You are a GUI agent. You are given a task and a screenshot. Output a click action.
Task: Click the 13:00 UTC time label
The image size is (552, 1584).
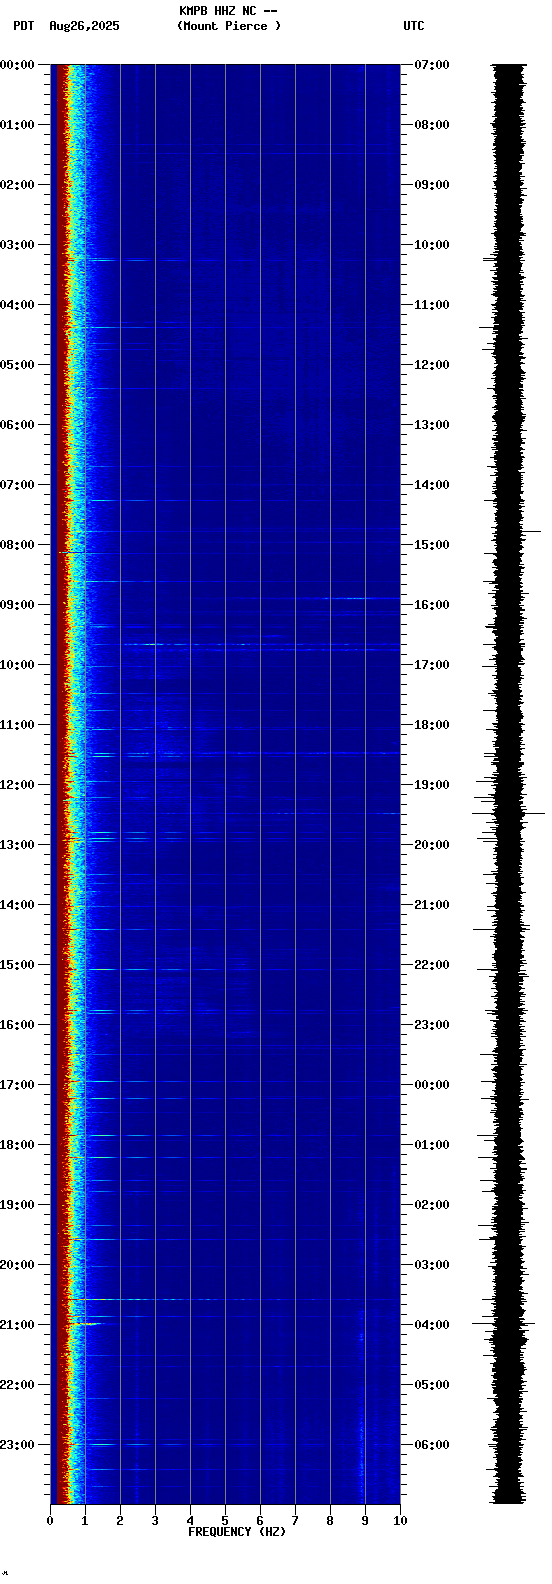(x=432, y=425)
